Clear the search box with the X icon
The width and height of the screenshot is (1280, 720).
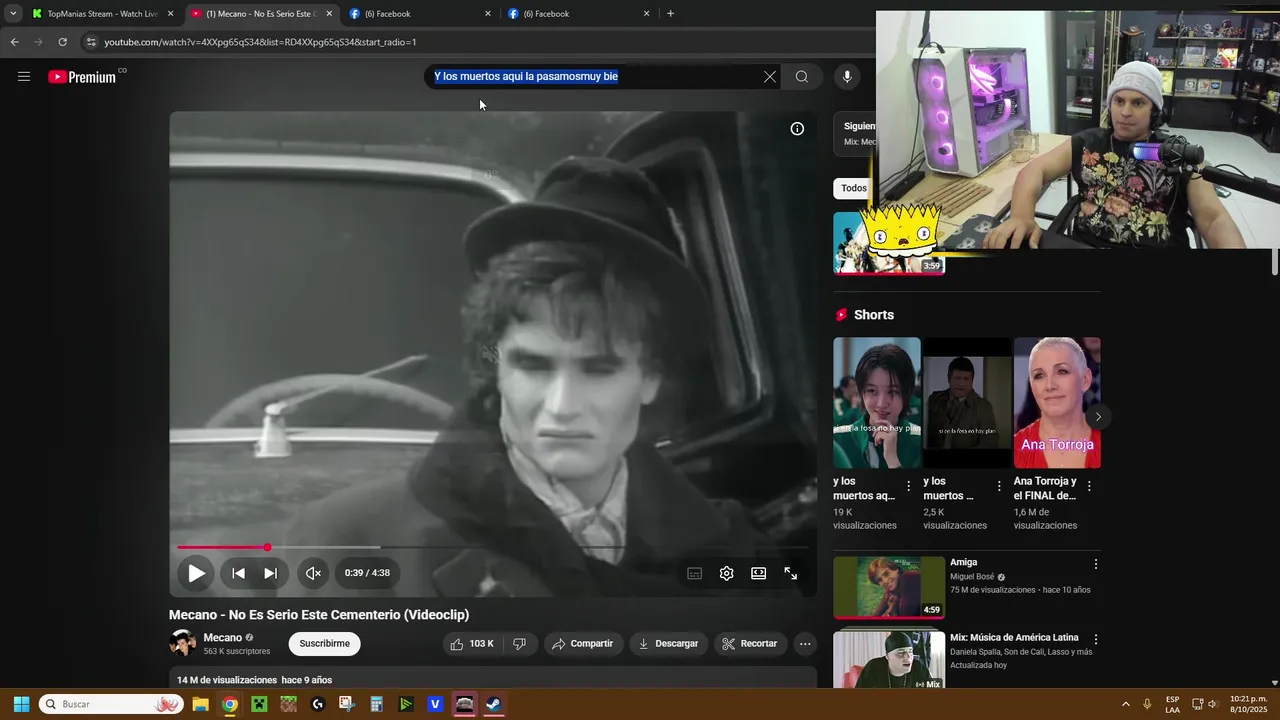click(769, 77)
